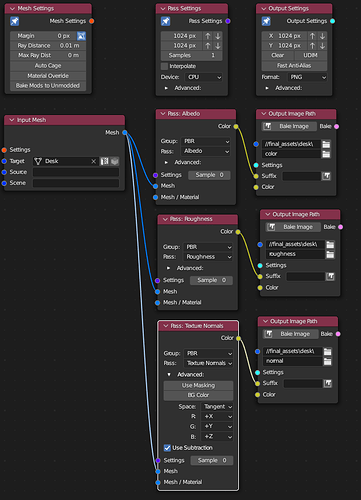Click the Source field in Input Mesh

pos(76,172)
